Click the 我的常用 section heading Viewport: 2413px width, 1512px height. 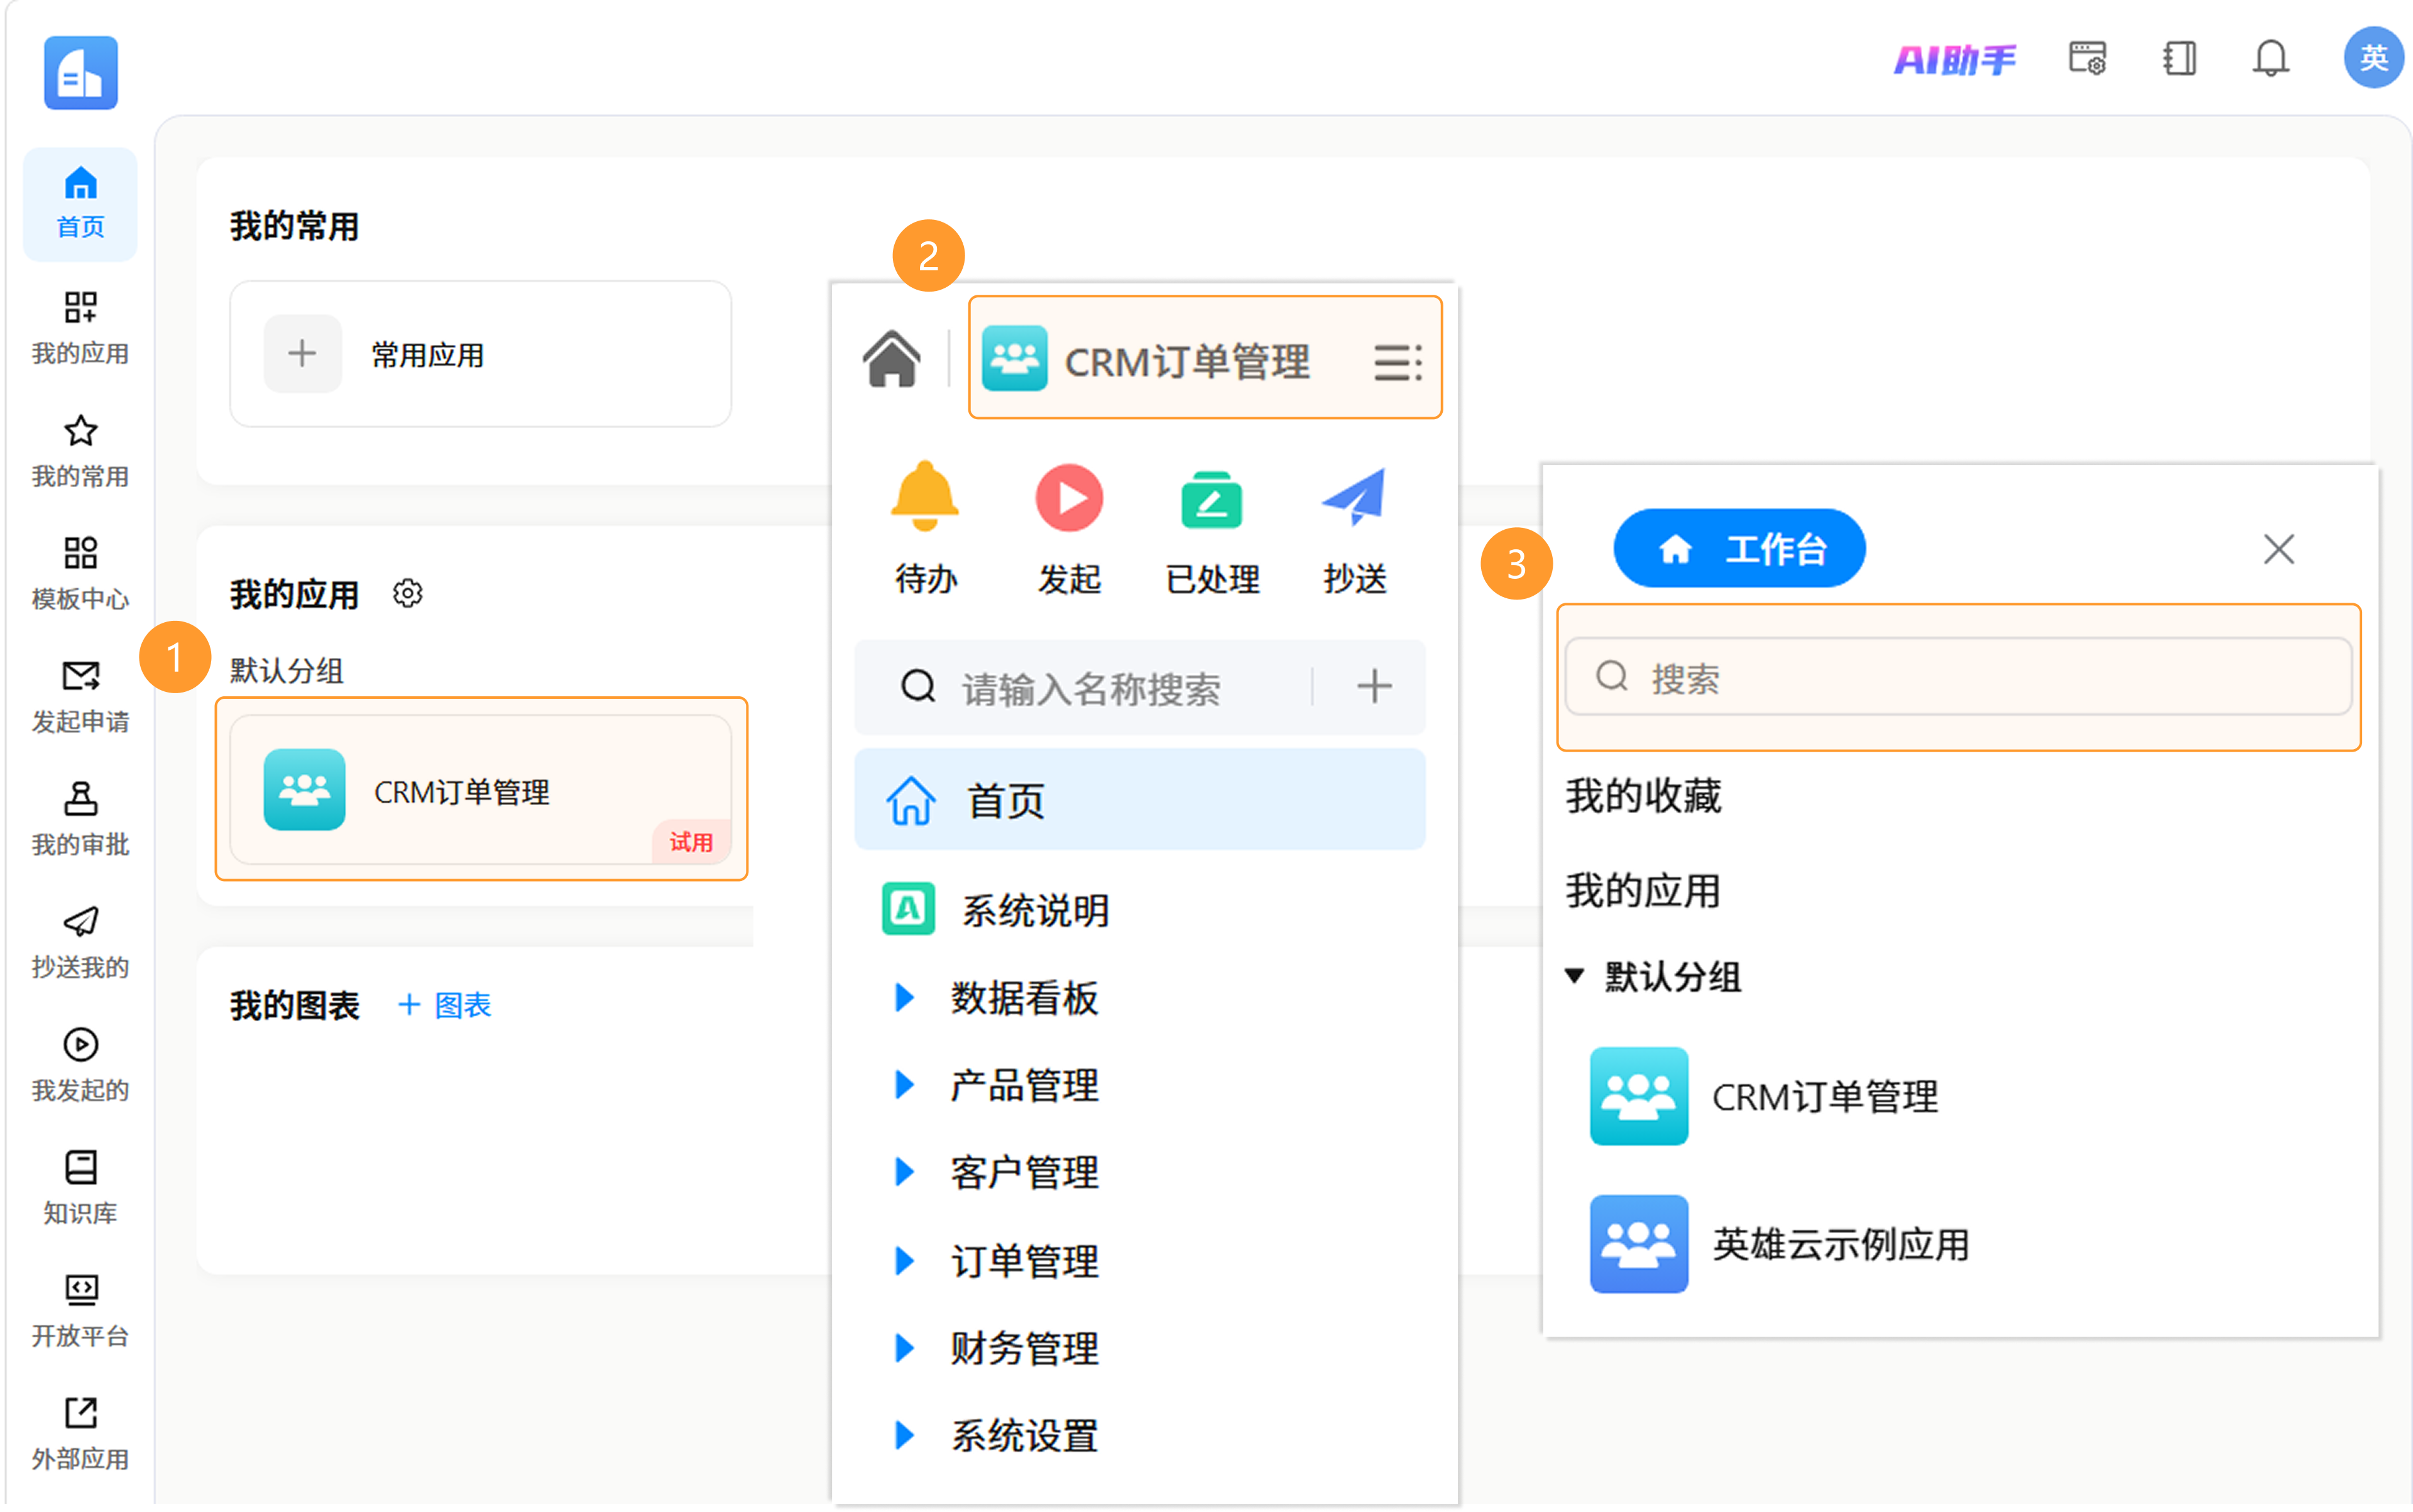coord(294,226)
